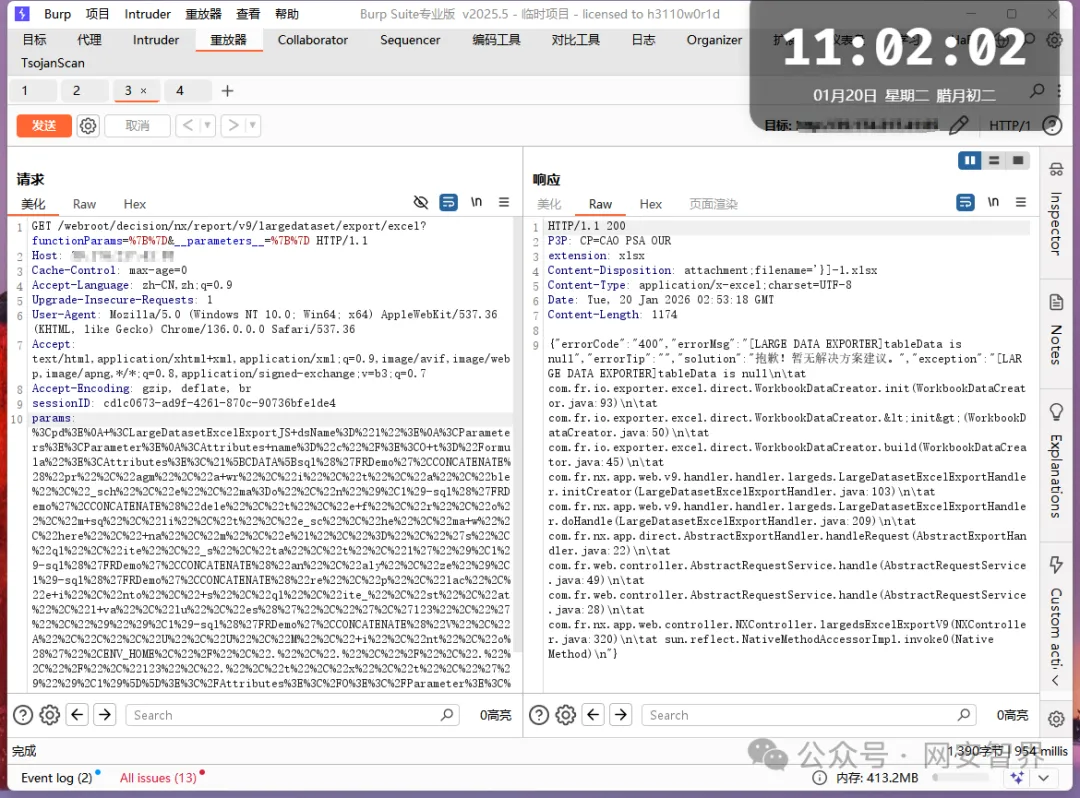1080x798 pixels.
Task: Open the 查看 View menu
Action: point(248,14)
